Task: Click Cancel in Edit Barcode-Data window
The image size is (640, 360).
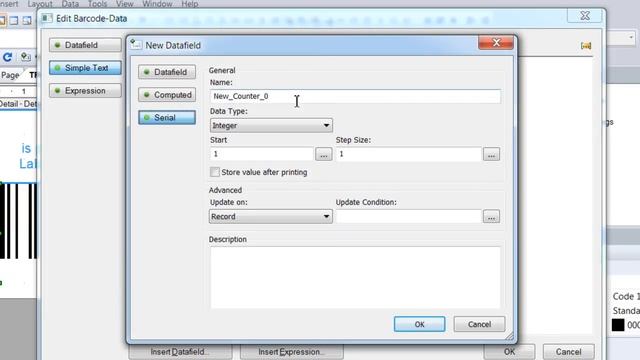Action: 568,352
